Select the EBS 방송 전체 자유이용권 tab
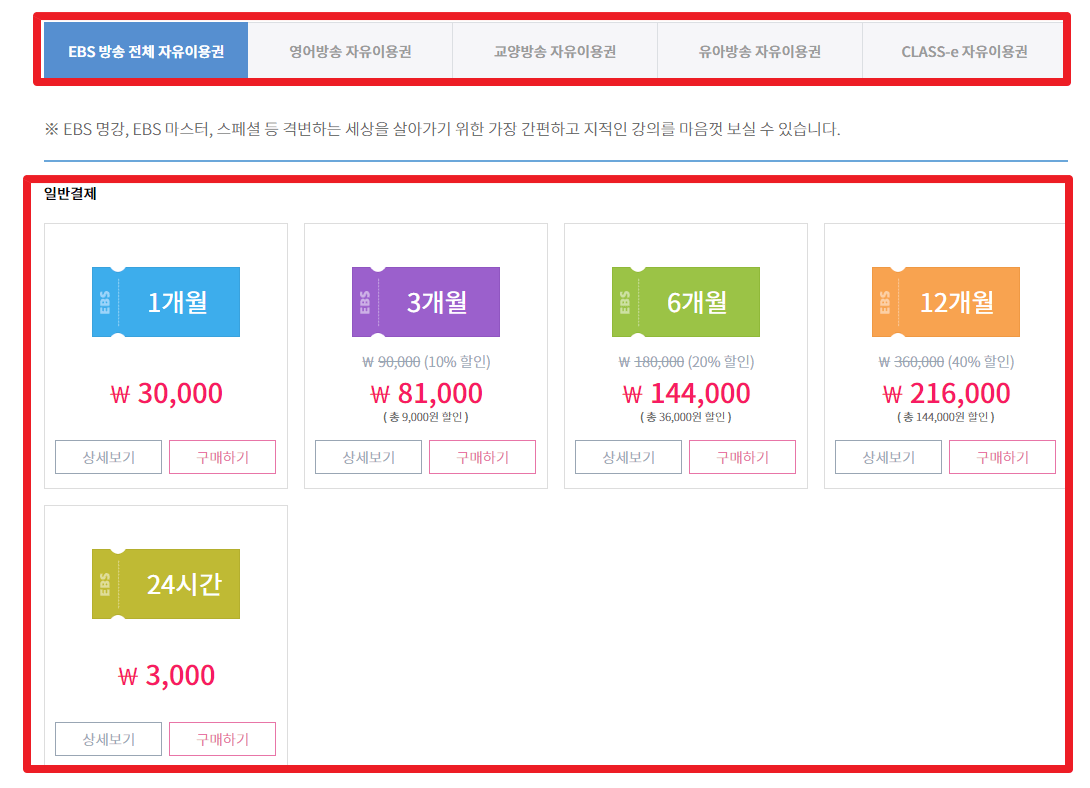The image size is (1090, 788). 146,51
